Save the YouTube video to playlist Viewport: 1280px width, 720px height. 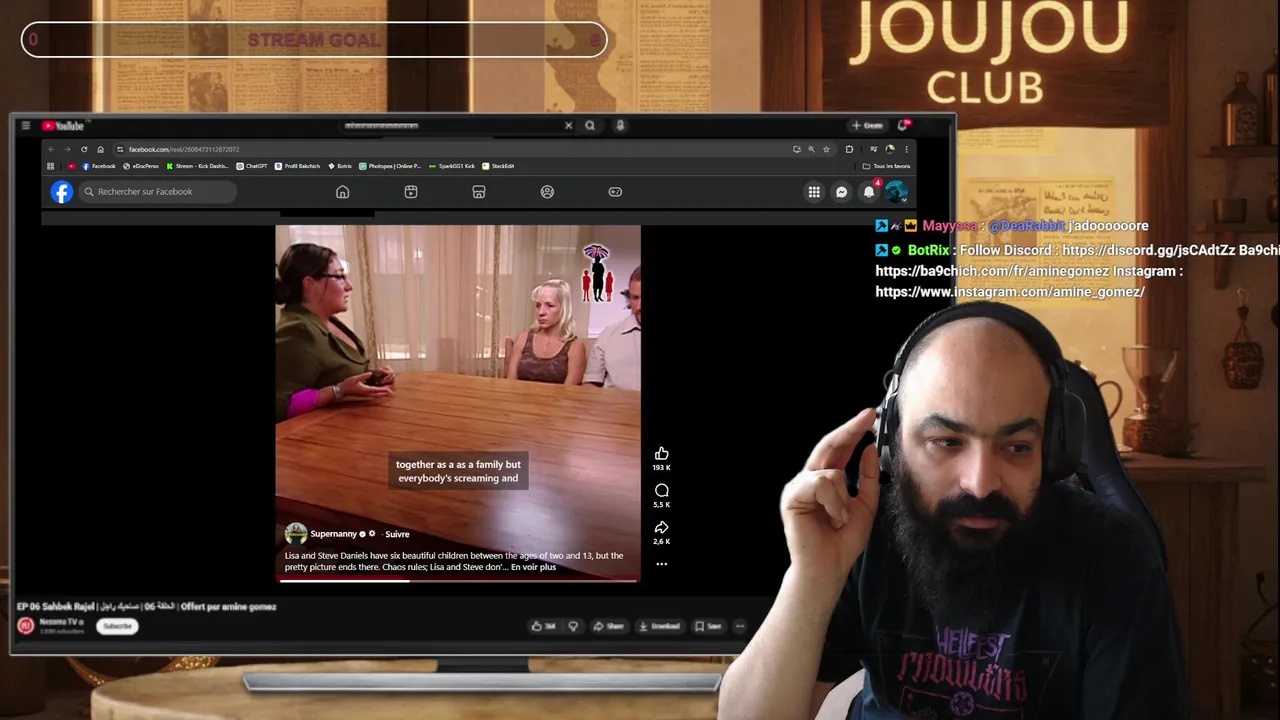(x=708, y=626)
